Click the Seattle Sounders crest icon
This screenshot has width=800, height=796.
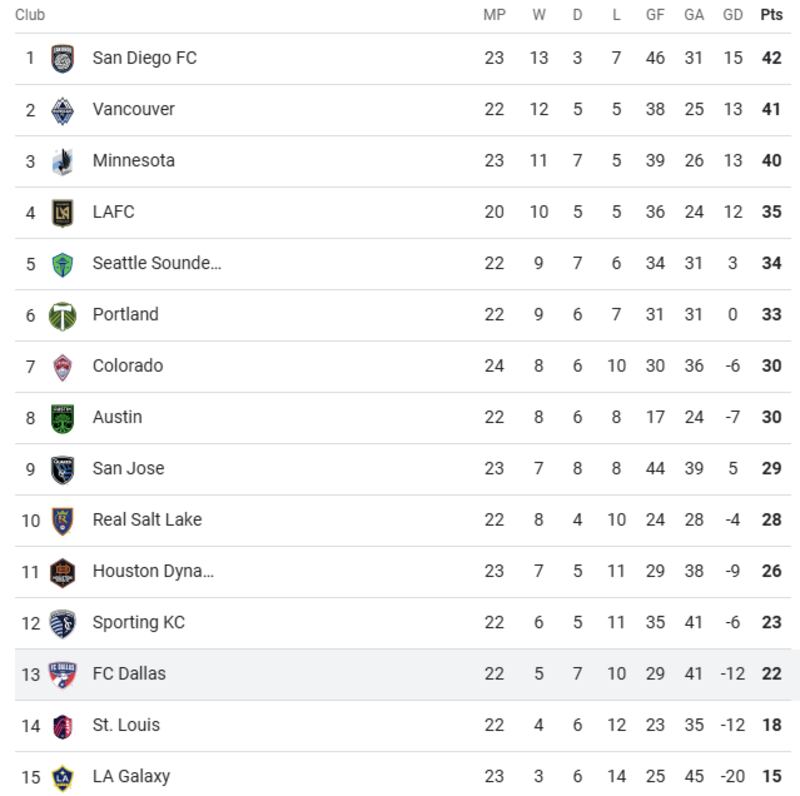(x=63, y=264)
